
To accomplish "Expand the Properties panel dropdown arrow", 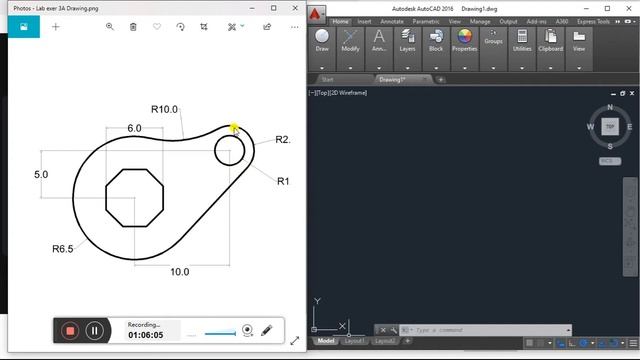I will point(464,68).
